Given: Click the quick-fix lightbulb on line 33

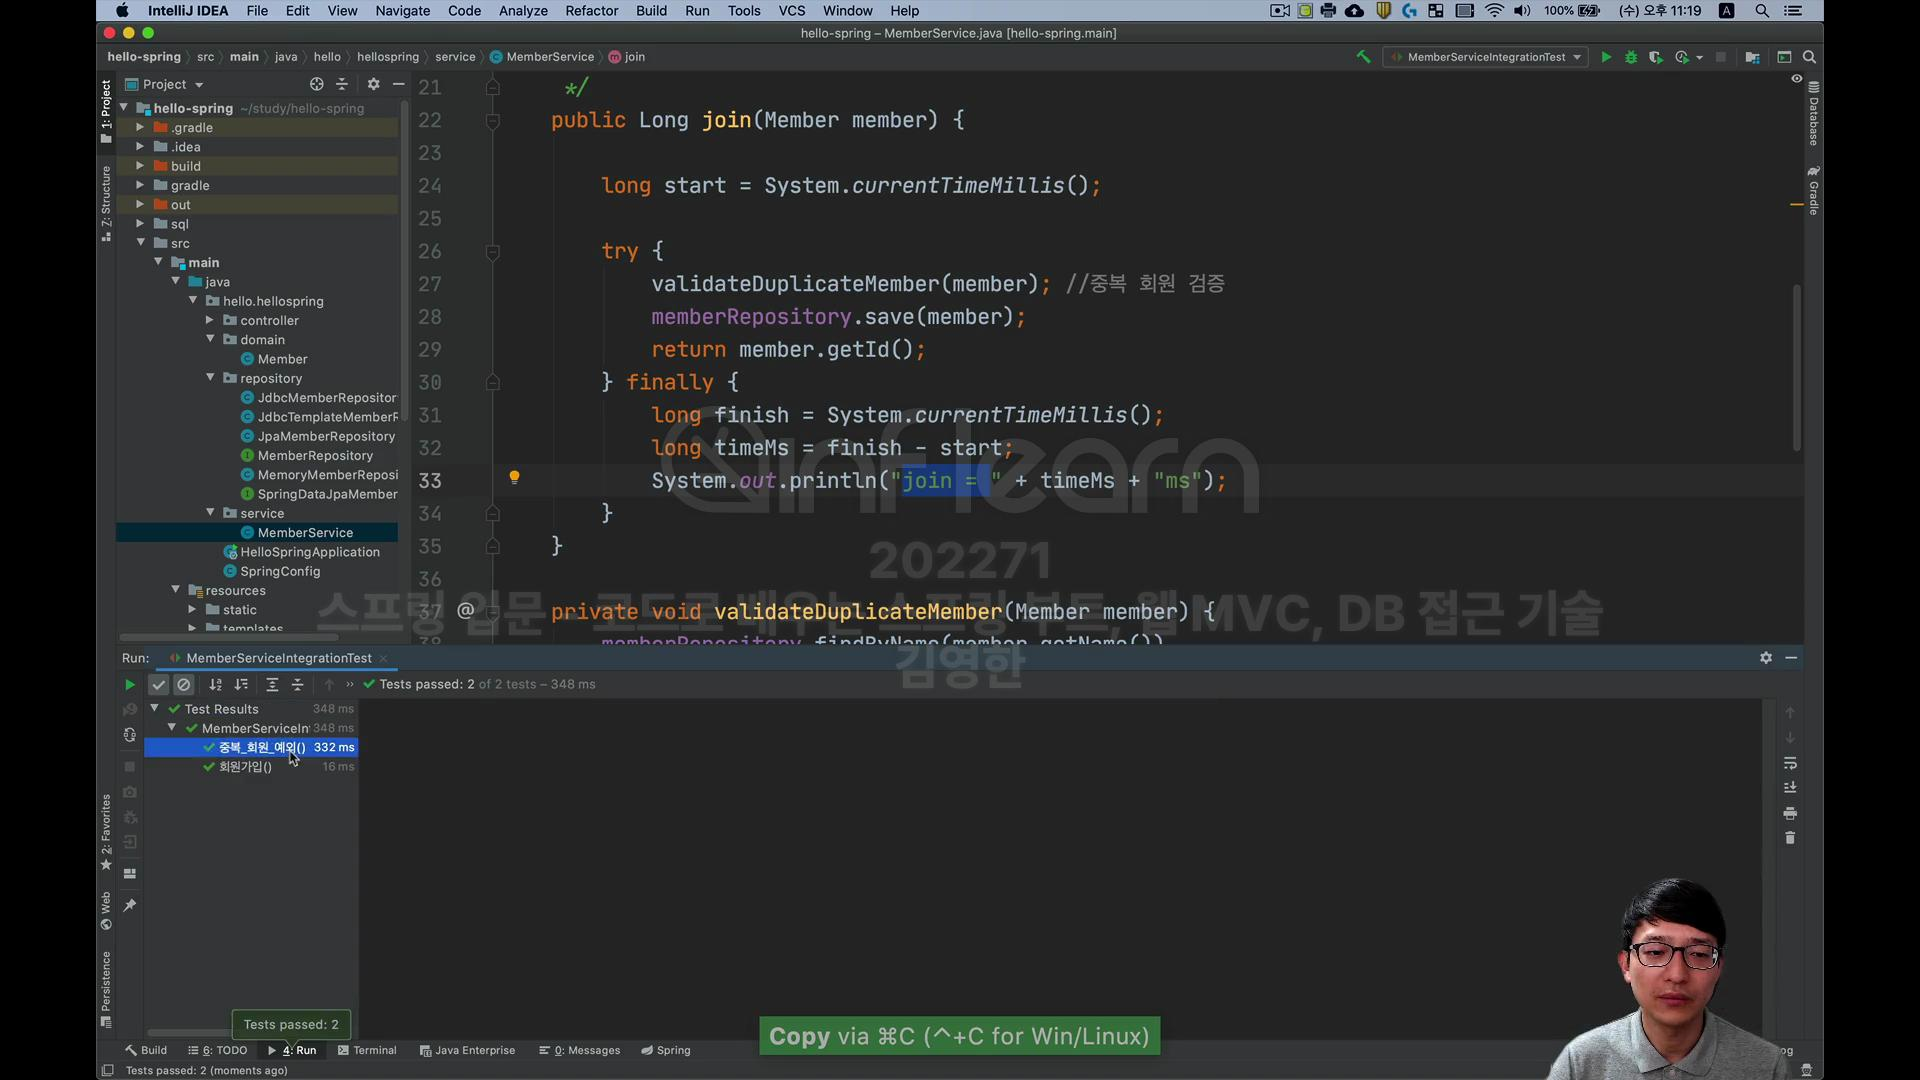Looking at the screenshot, I should [514, 478].
